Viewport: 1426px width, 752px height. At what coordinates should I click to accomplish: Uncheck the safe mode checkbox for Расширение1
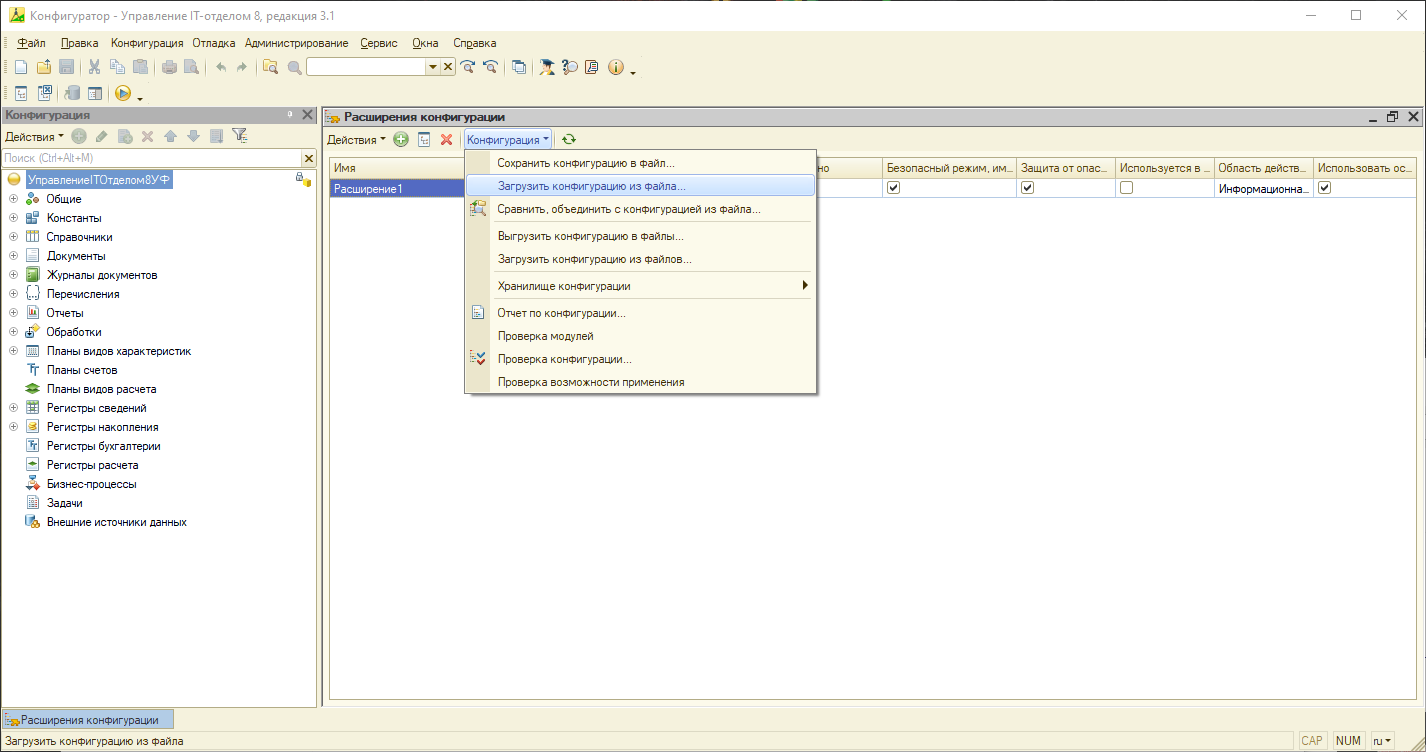pyautogui.click(x=894, y=188)
